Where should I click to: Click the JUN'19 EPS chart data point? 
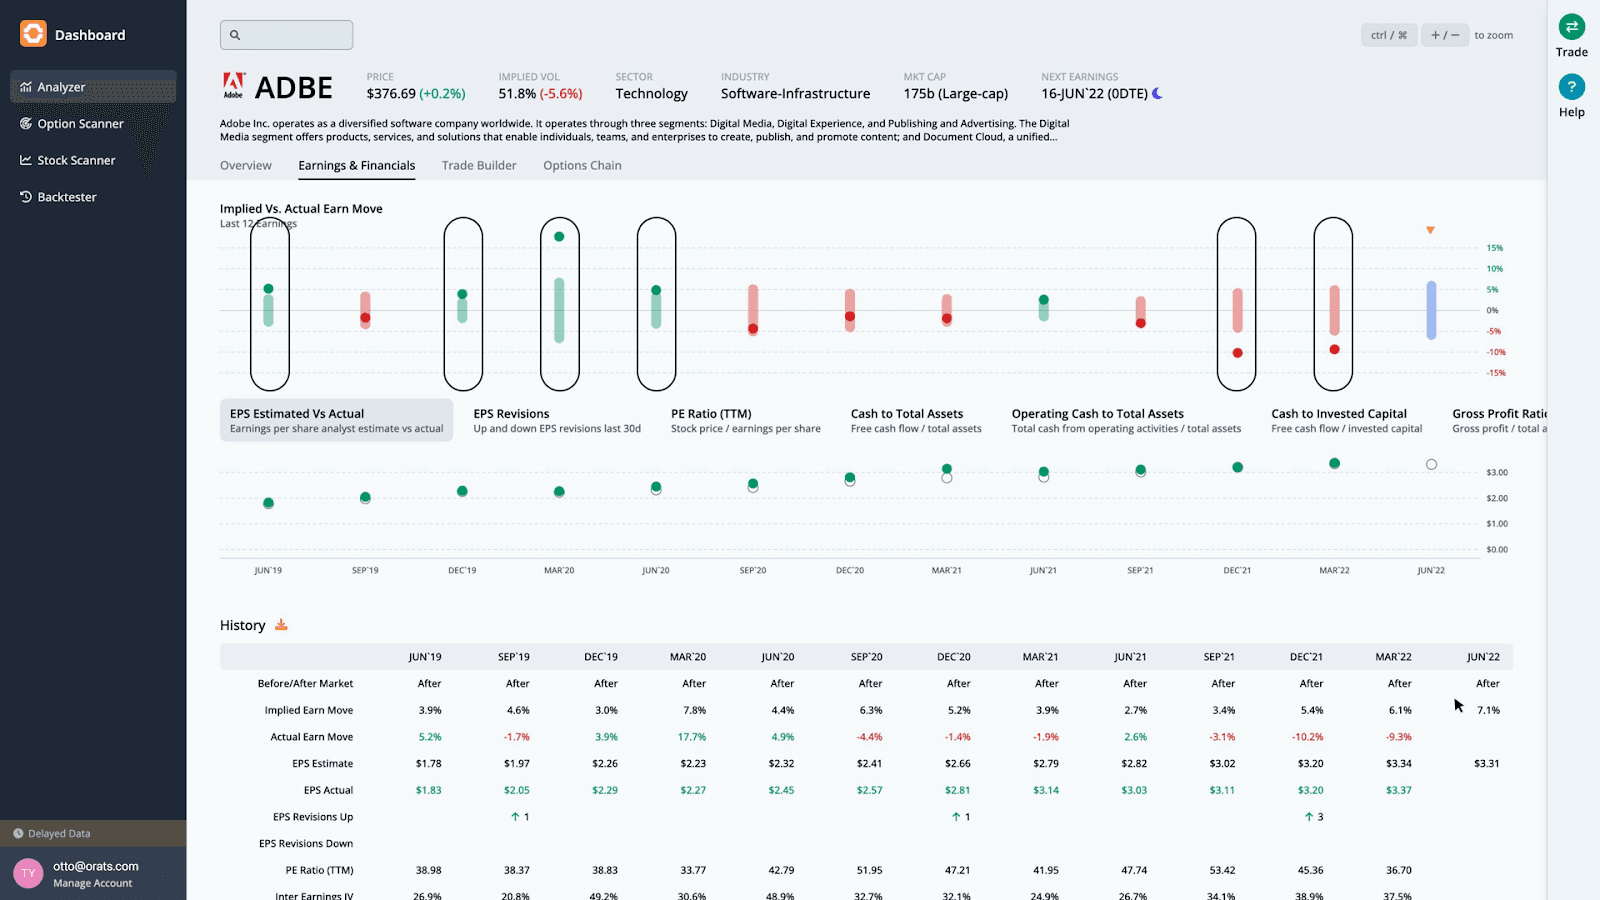[268, 503]
